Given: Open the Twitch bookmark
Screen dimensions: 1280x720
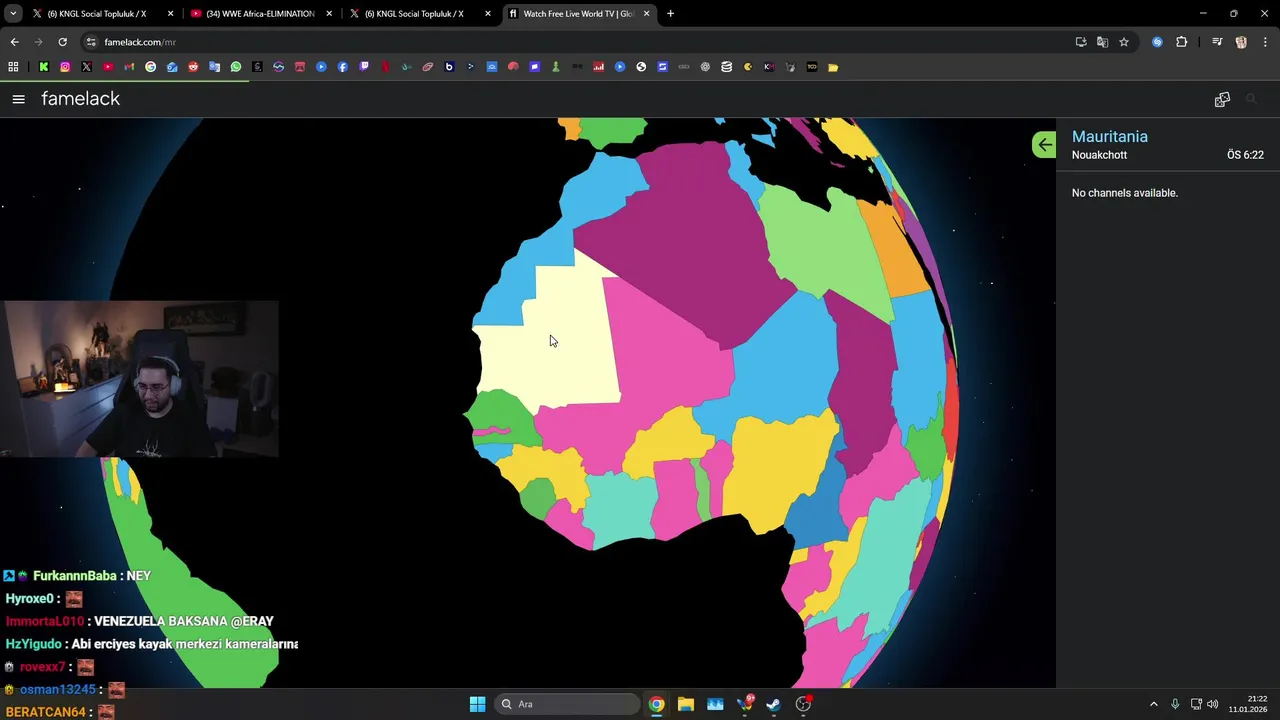Looking at the screenshot, I should pyautogui.click(x=364, y=67).
